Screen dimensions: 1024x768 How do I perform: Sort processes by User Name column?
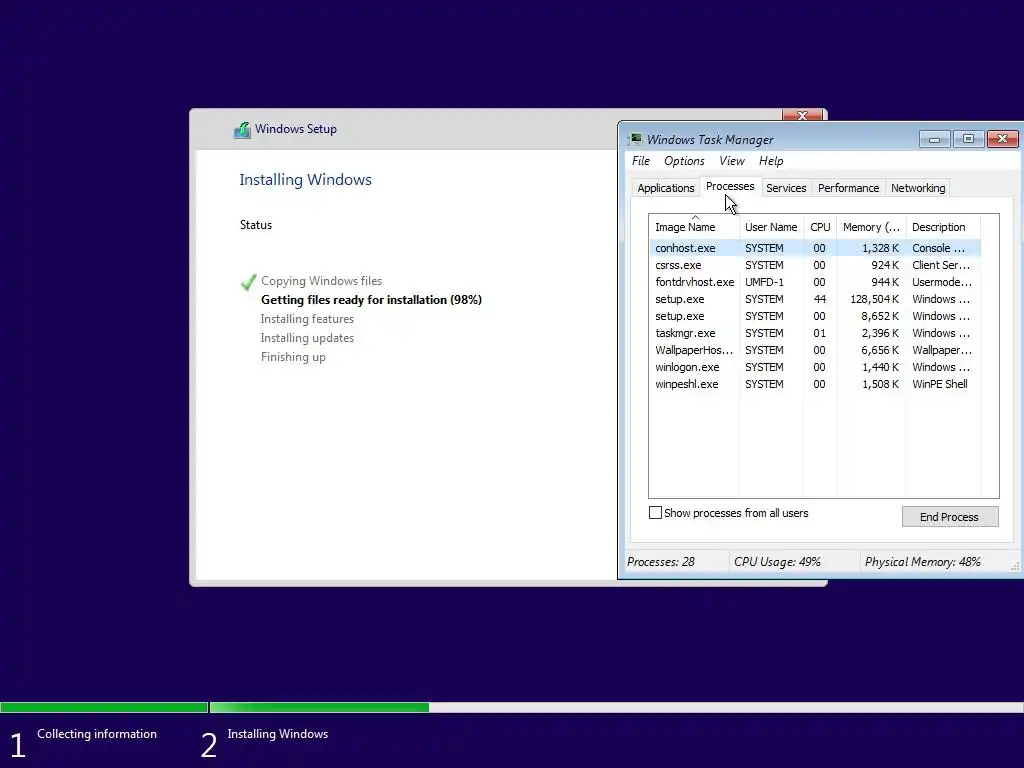pyautogui.click(x=771, y=227)
